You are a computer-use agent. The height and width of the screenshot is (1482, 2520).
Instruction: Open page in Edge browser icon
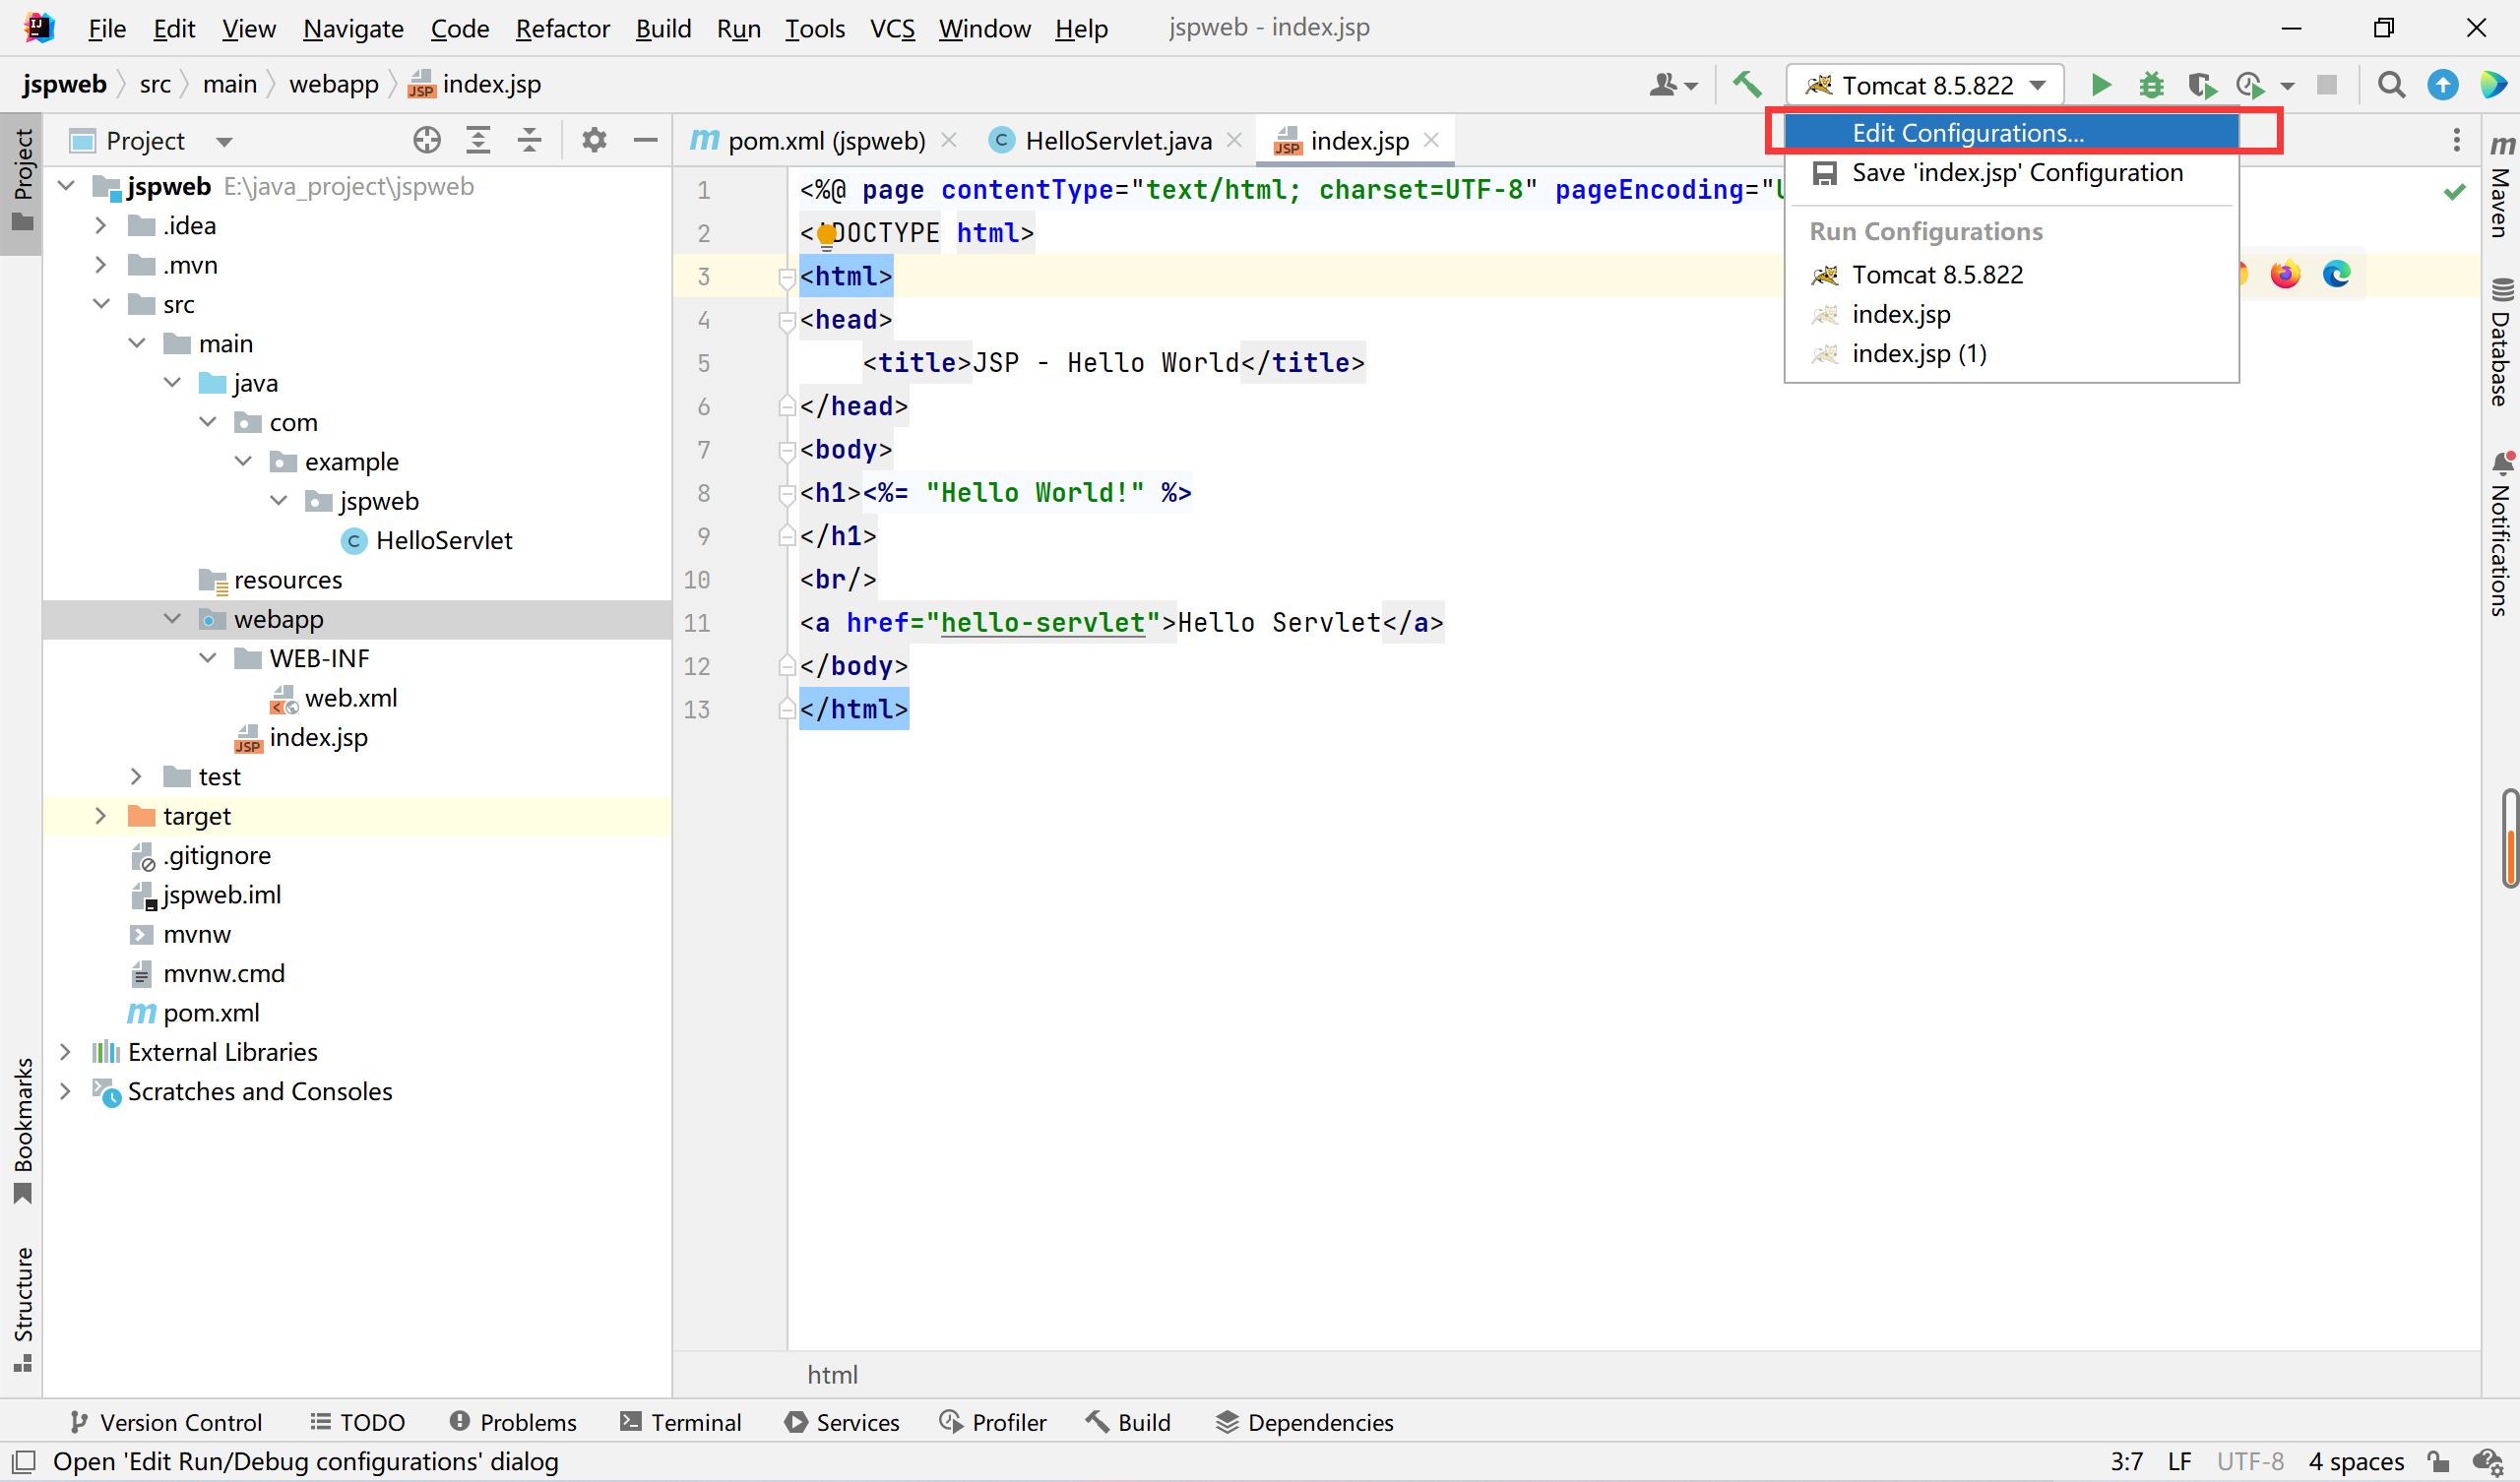click(x=2336, y=274)
